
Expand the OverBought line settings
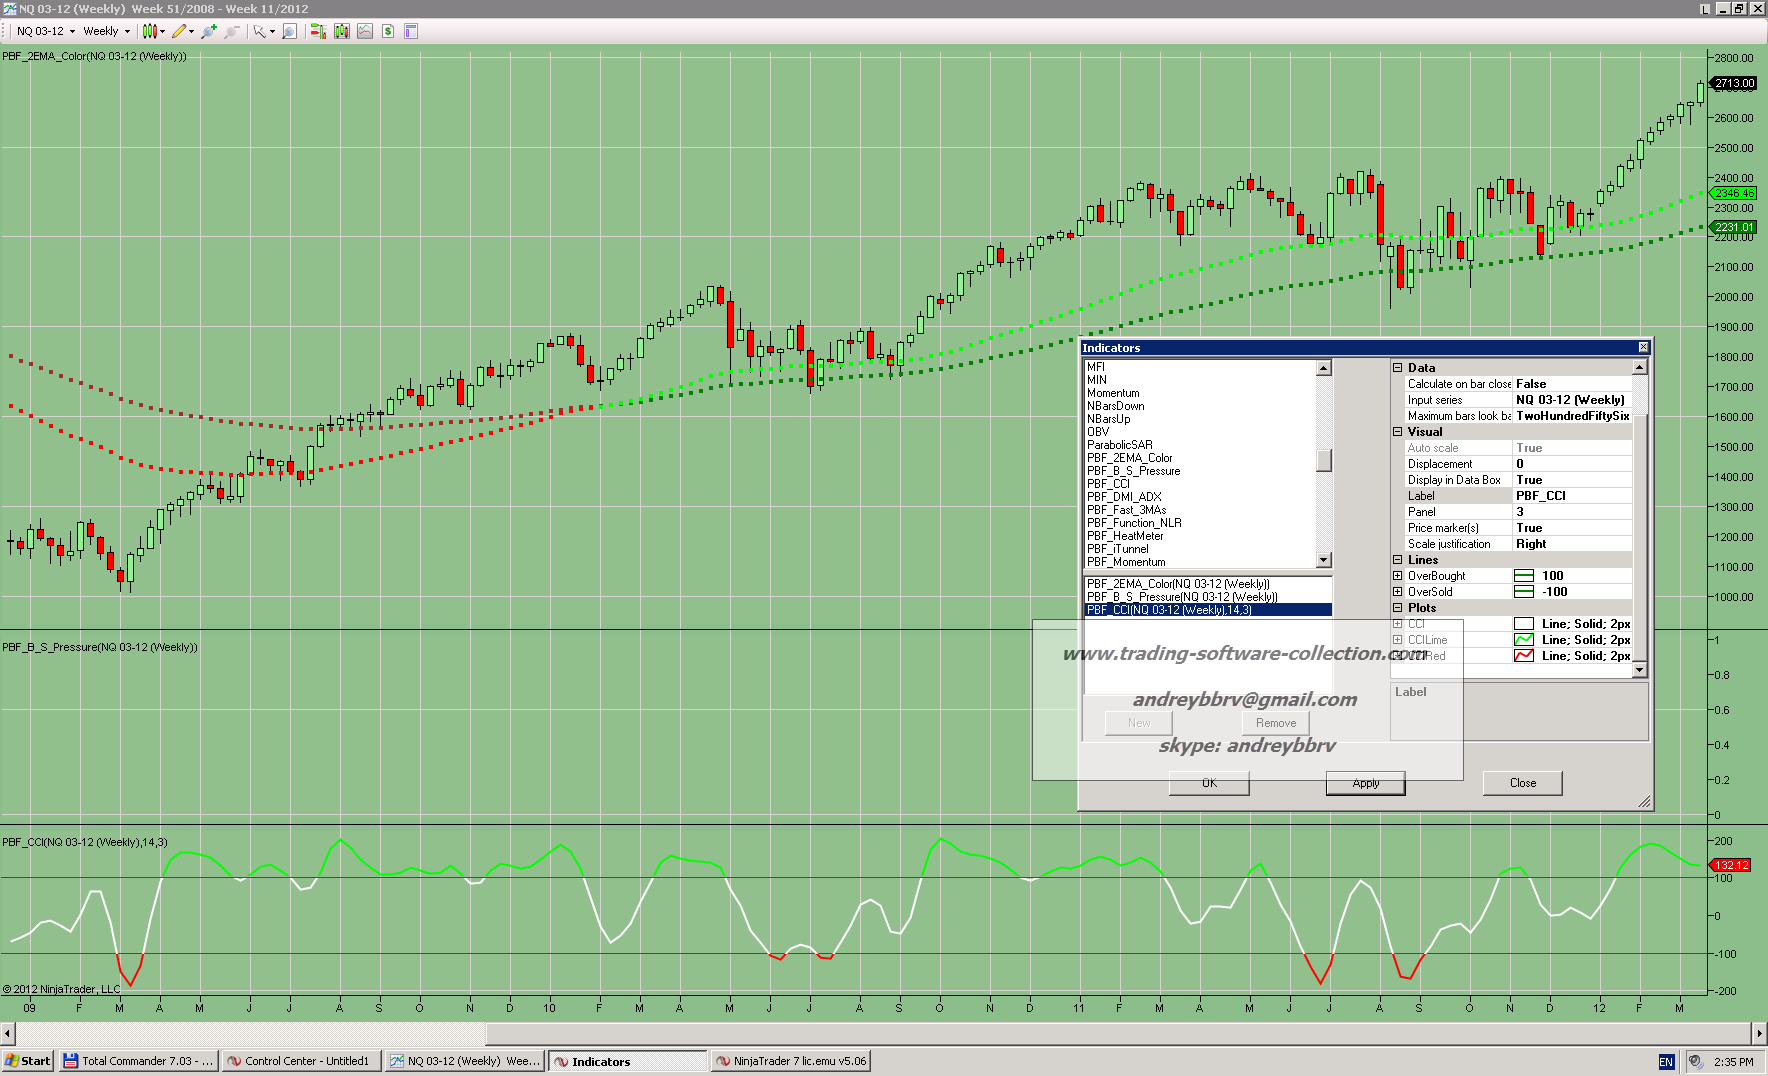click(x=1398, y=576)
